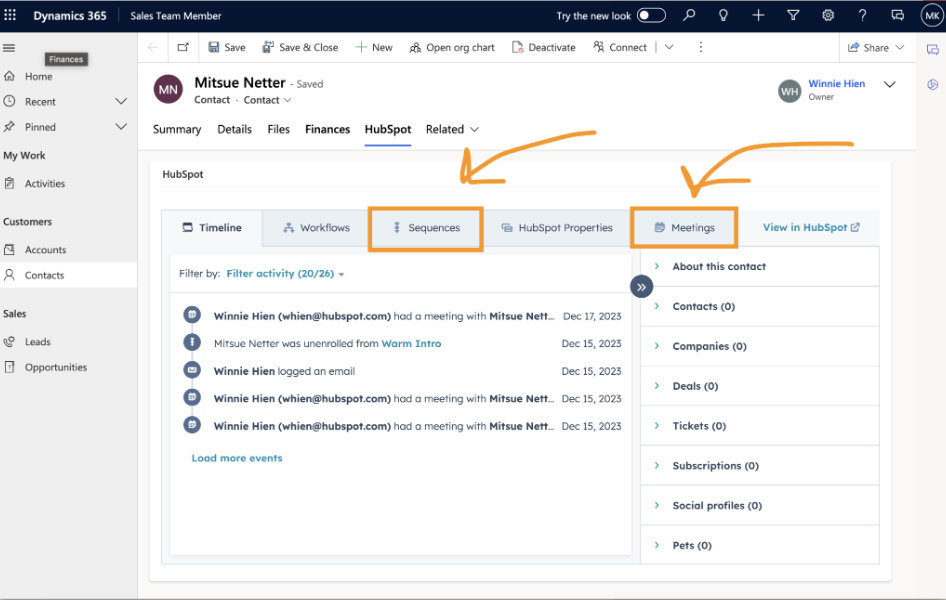Select the Workflows tab
Viewport: 946px width, 600px height.
316,227
